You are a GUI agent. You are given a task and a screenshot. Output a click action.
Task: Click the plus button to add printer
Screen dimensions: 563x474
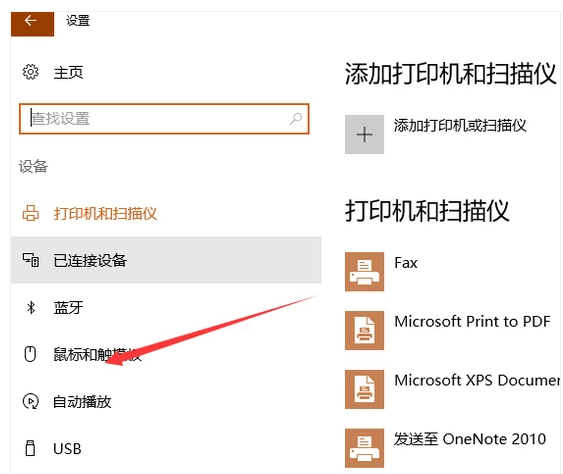364,135
